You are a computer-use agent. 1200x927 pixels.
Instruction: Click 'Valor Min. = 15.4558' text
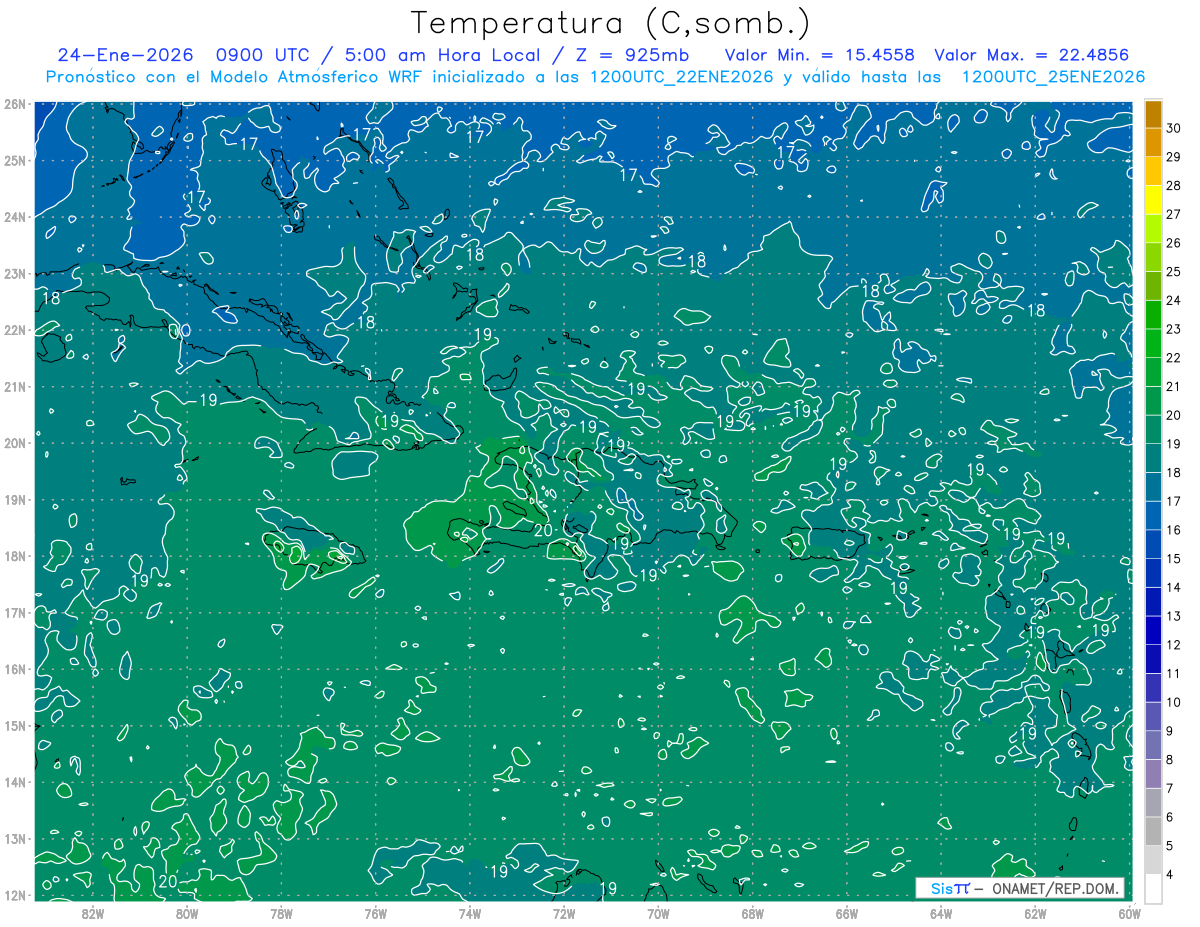click(819, 55)
